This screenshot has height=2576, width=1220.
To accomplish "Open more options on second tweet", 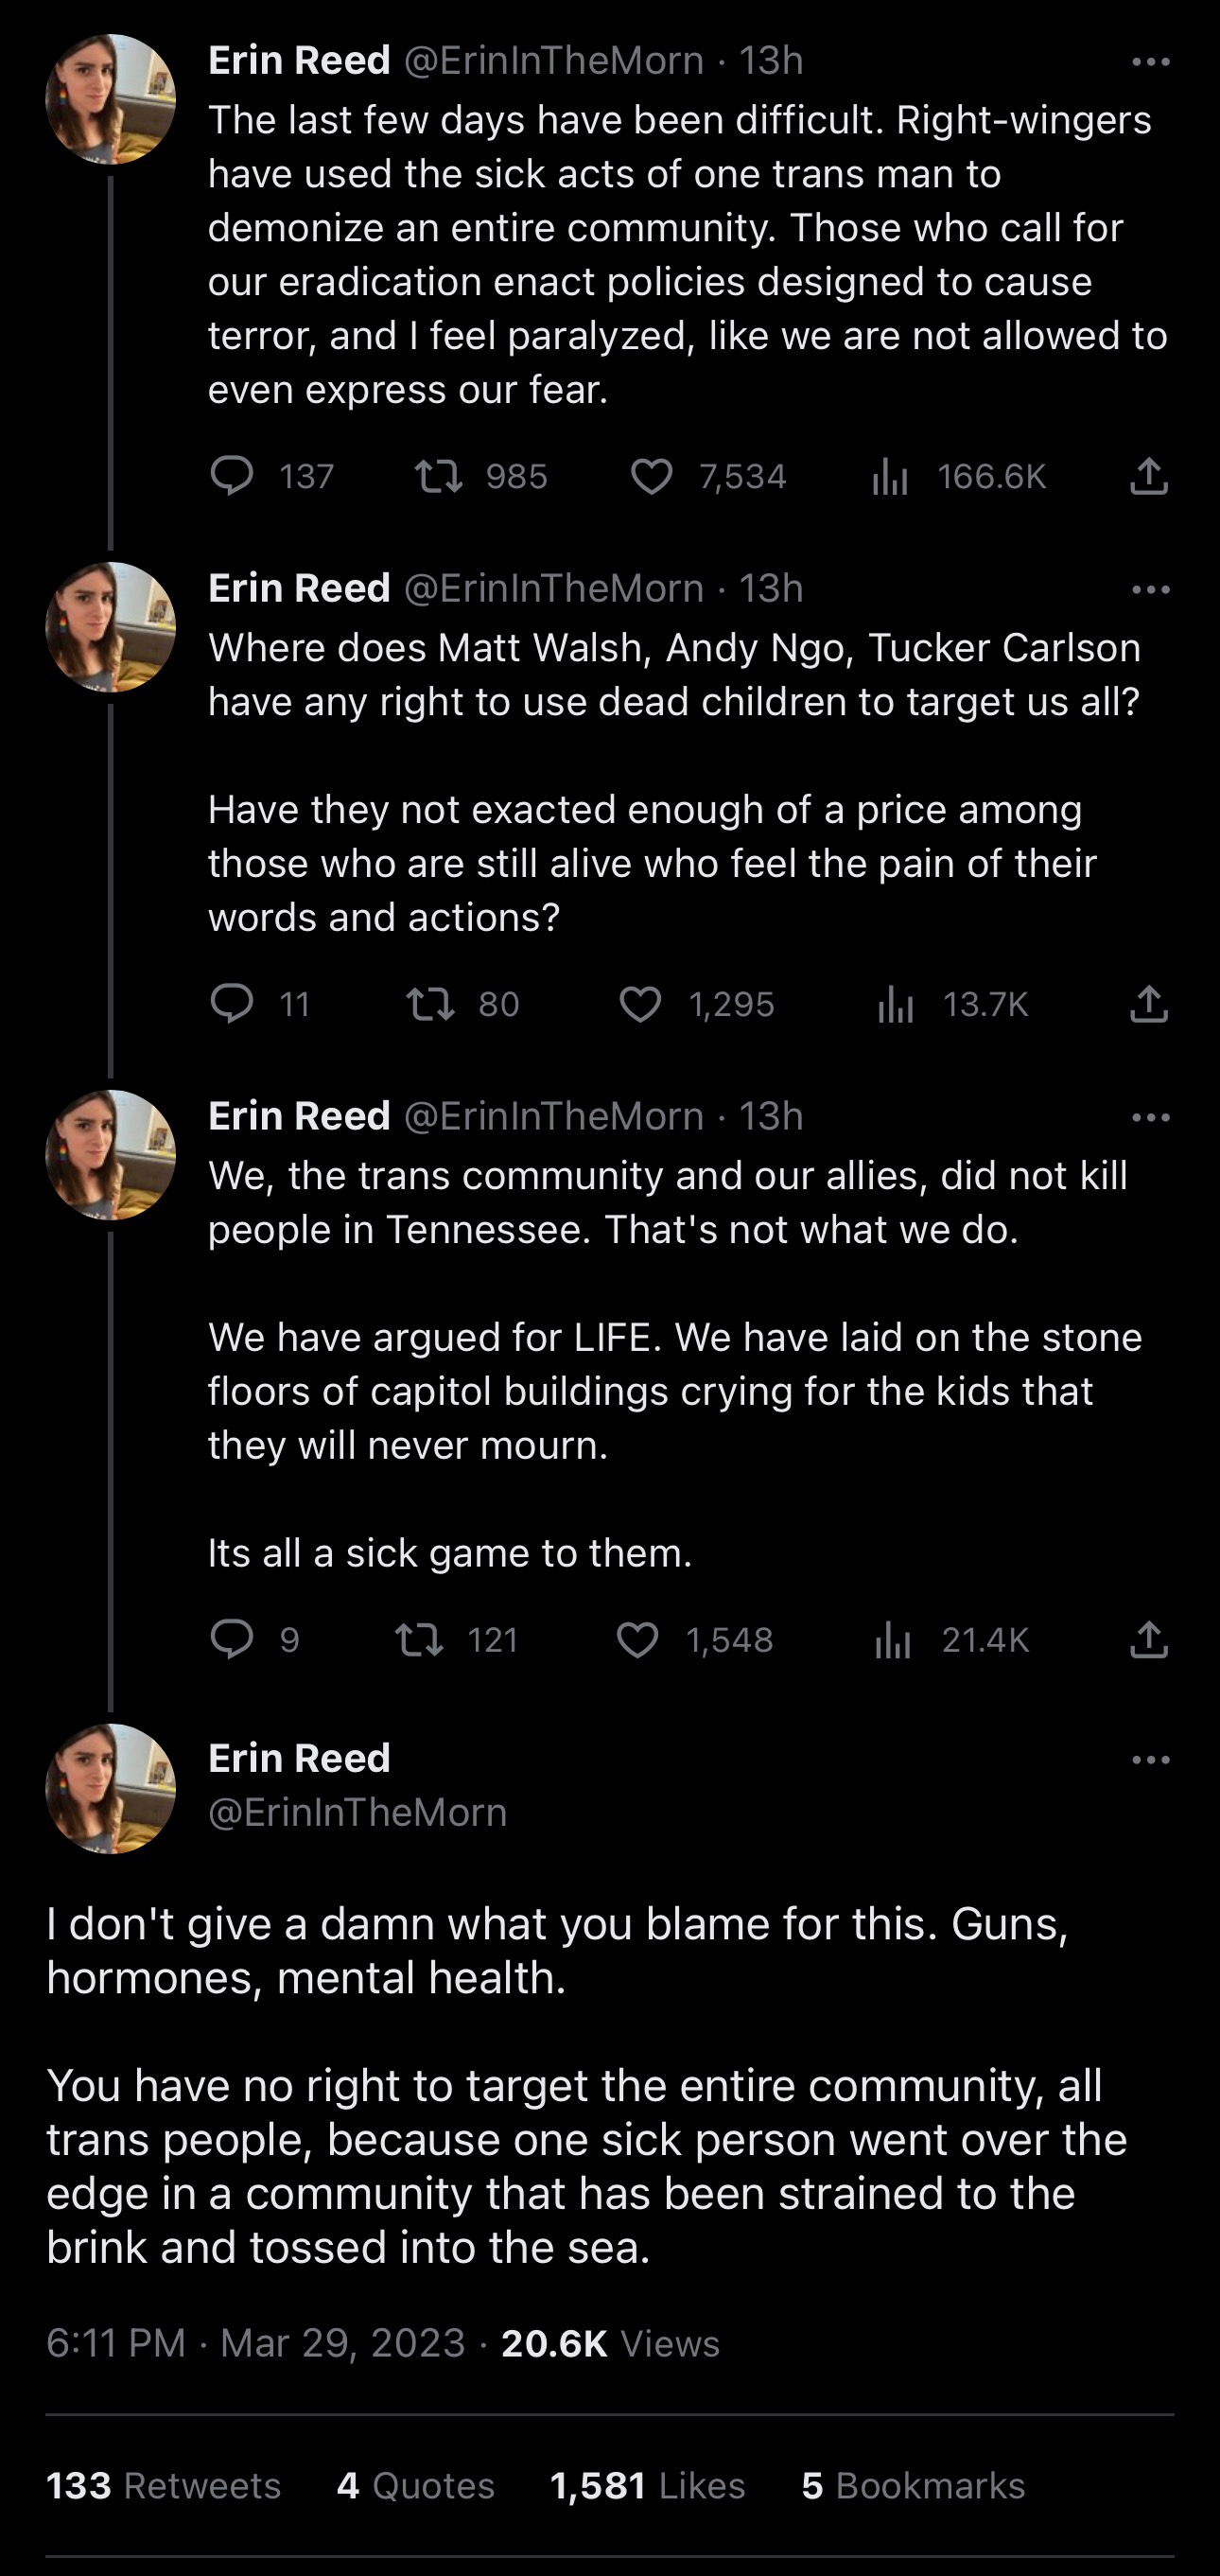I will tap(1150, 590).
